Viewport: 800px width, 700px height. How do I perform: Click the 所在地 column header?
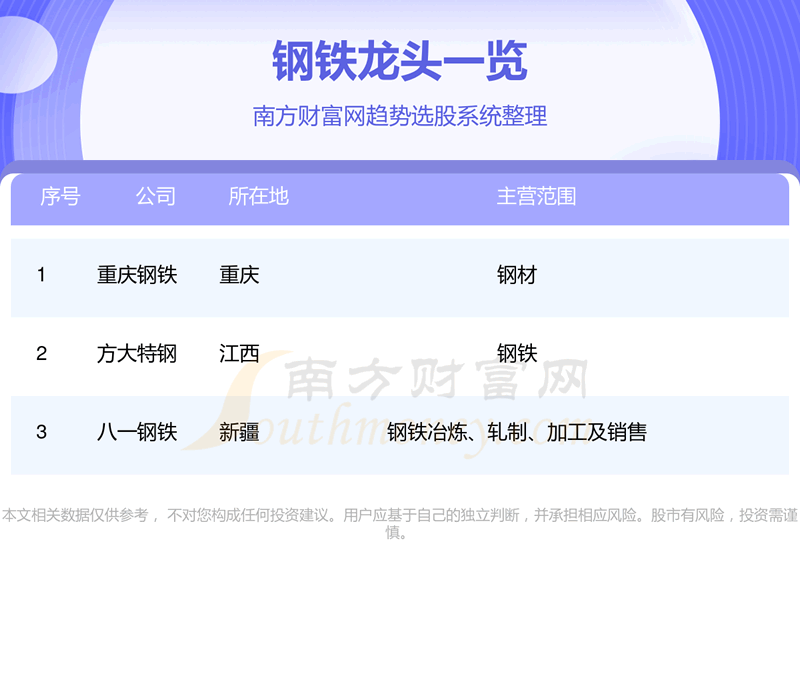[258, 196]
